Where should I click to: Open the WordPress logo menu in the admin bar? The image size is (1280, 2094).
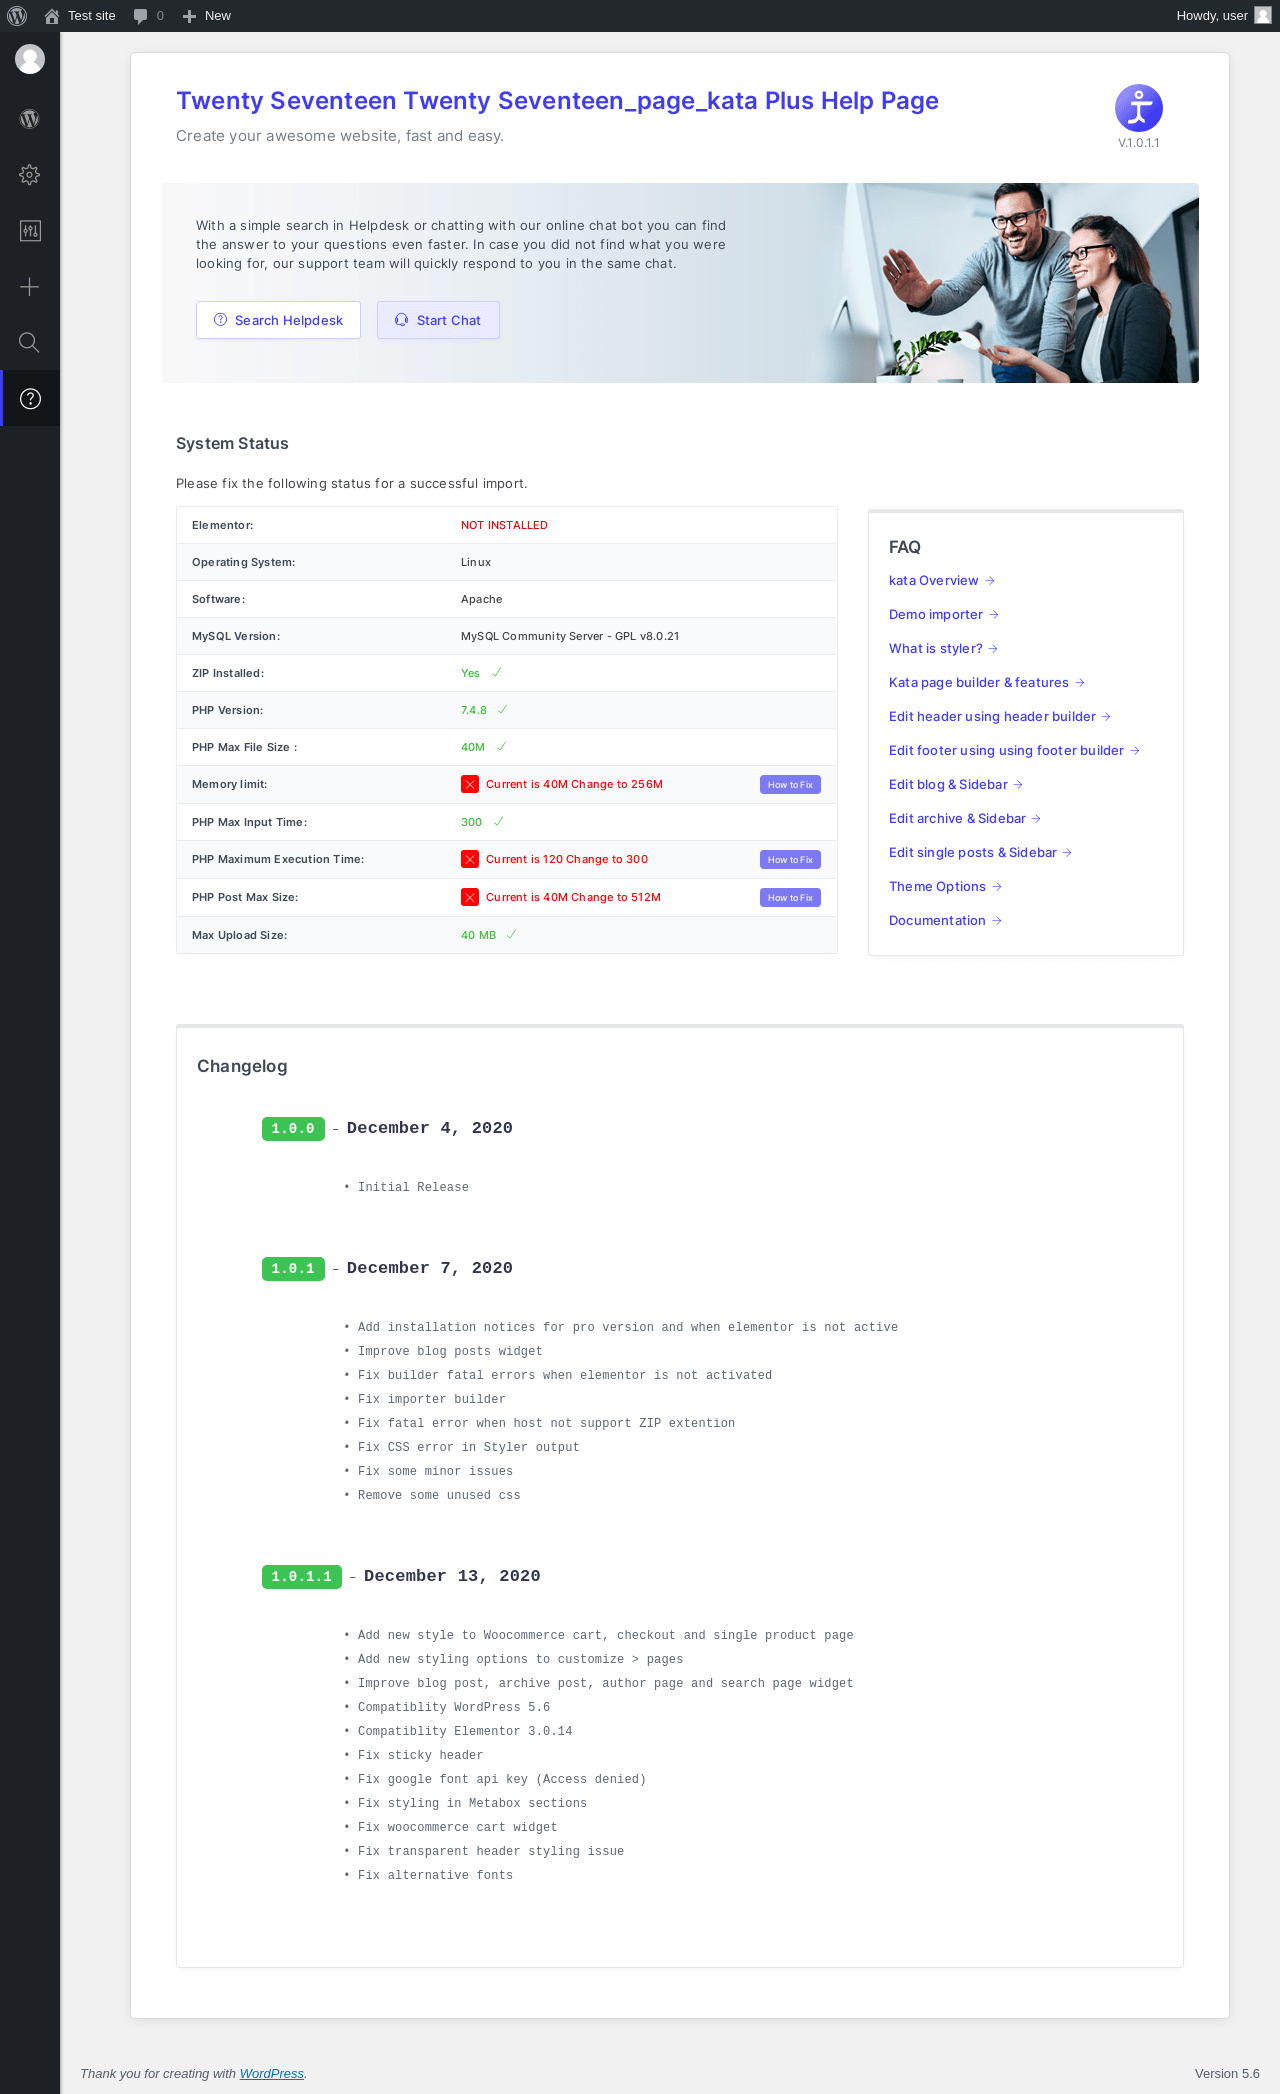(x=17, y=16)
